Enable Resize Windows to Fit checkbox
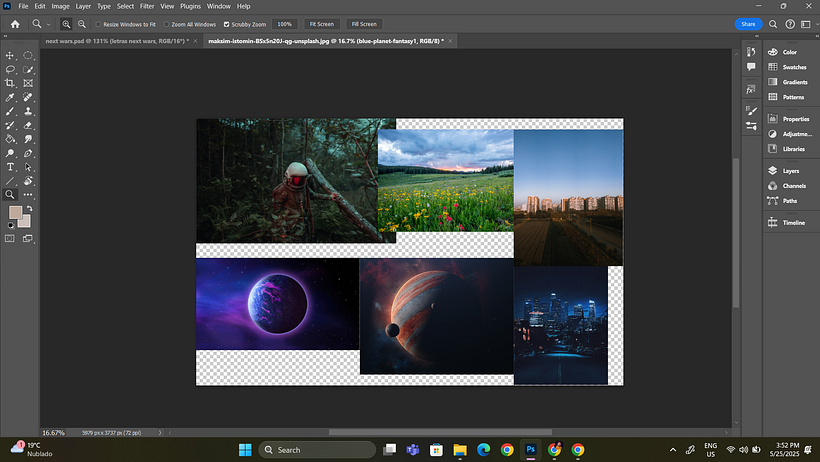The height and width of the screenshot is (462, 820). (x=98, y=24)
